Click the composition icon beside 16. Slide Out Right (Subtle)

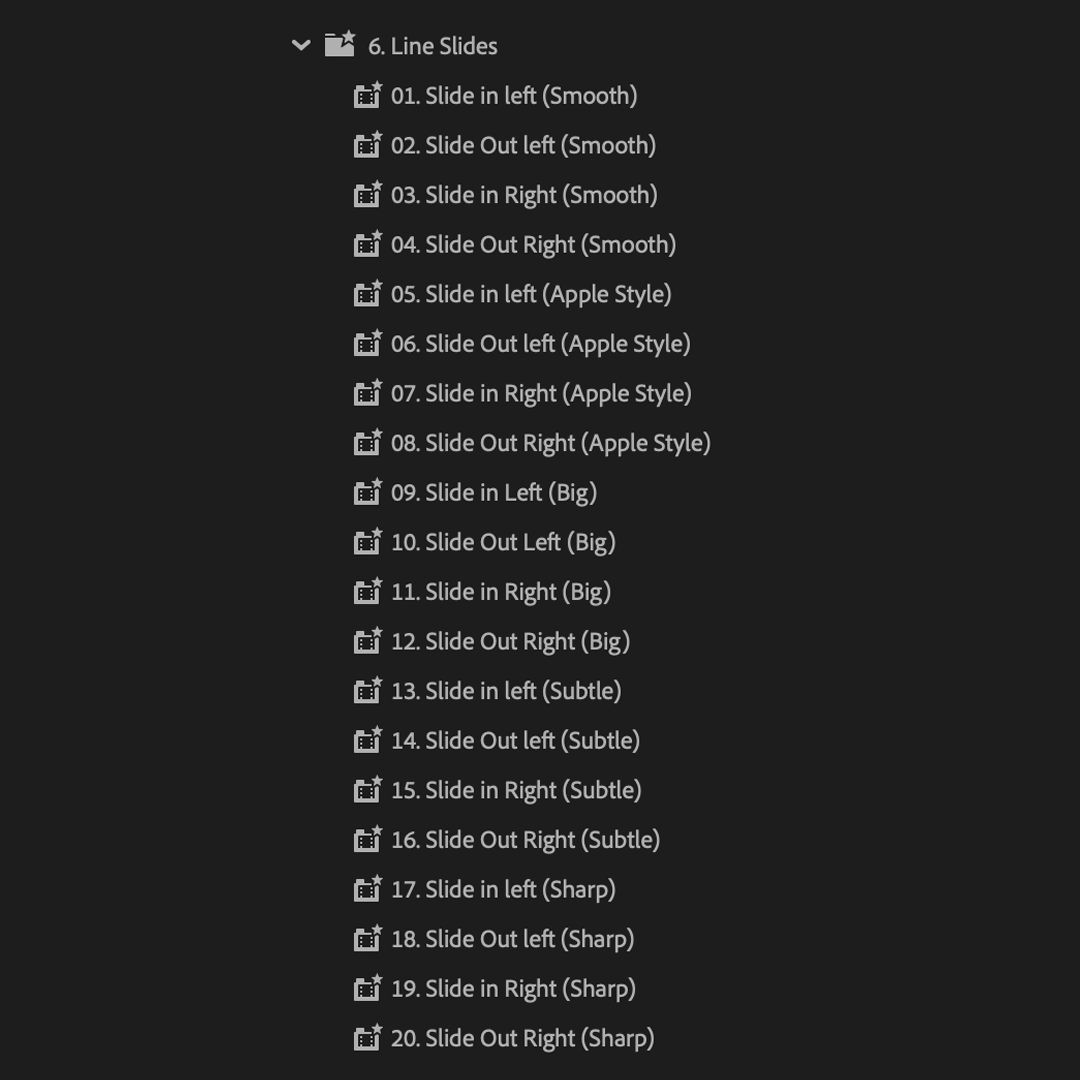368,839
